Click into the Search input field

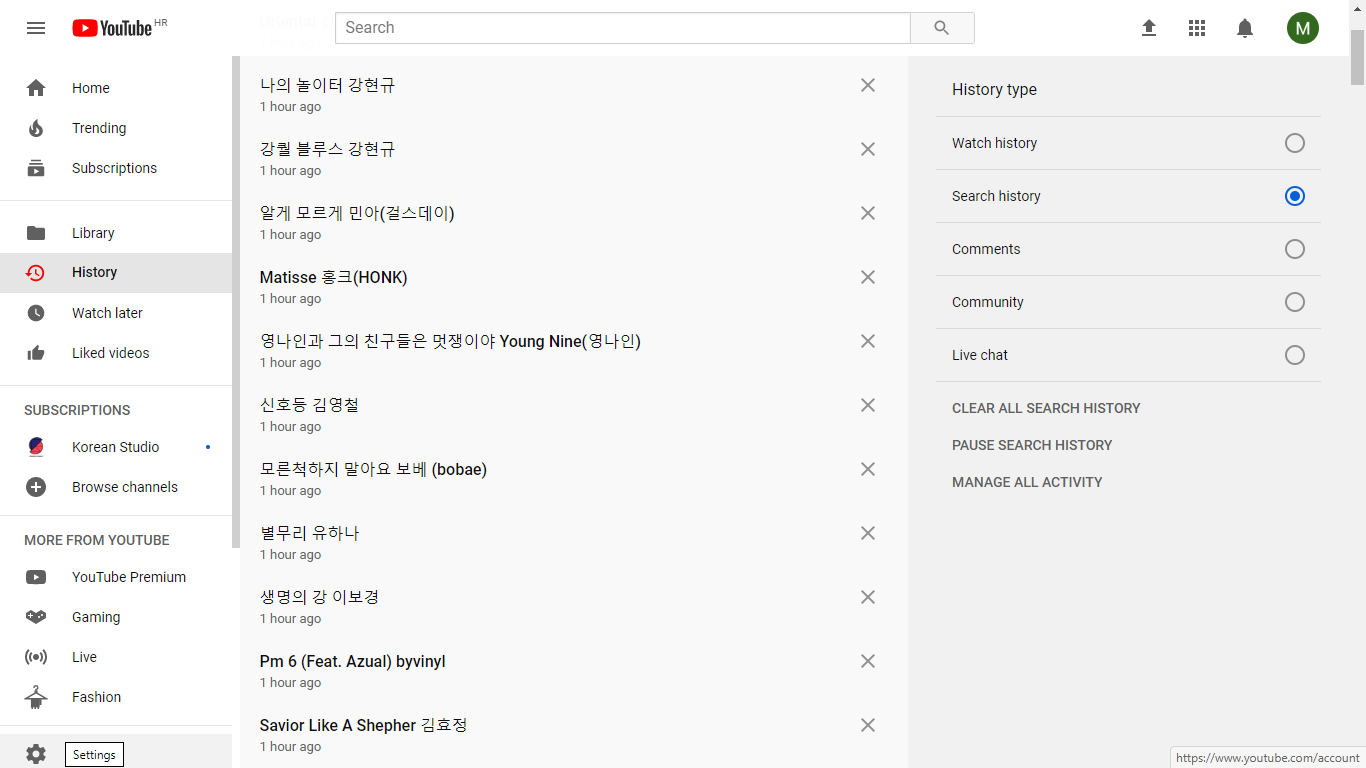[x=623, y=28]
